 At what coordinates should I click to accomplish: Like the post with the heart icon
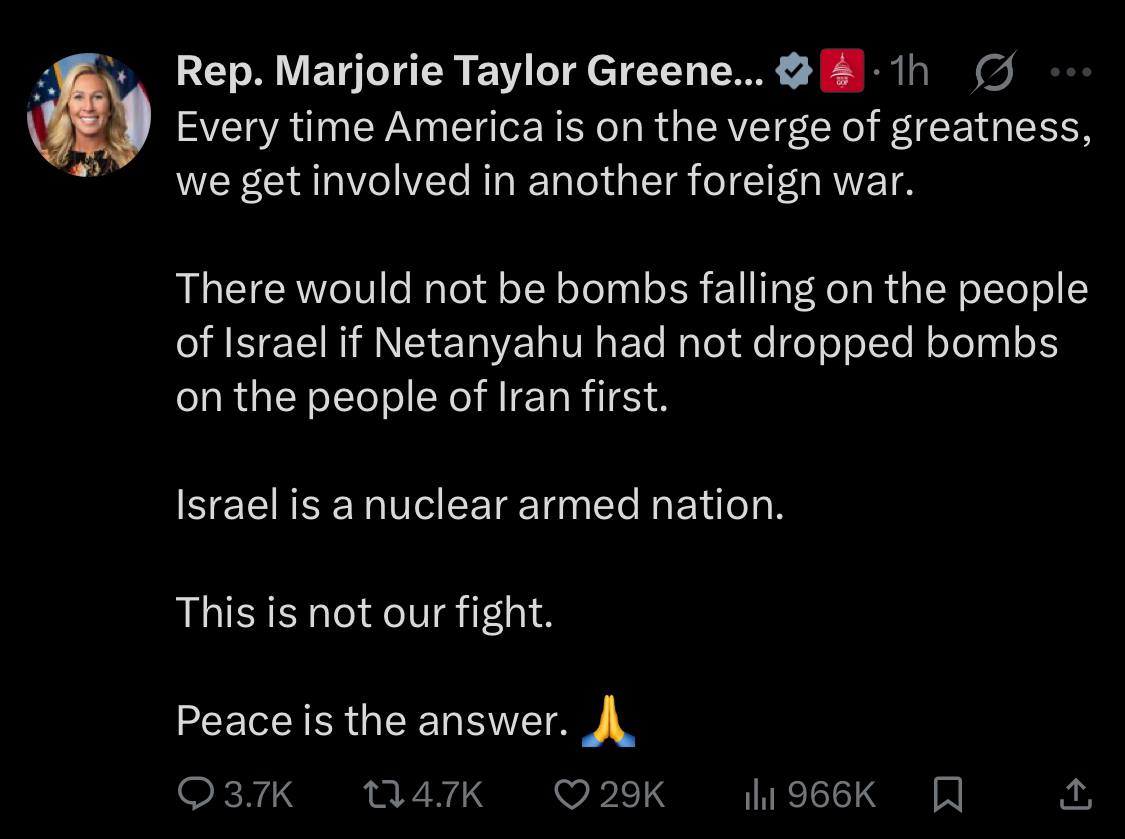pyautogui.click(x=572, y=794)
